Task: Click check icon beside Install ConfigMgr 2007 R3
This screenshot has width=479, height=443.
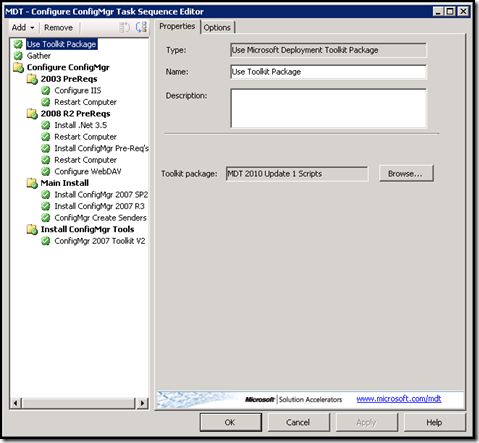Action: coord(46,206)
